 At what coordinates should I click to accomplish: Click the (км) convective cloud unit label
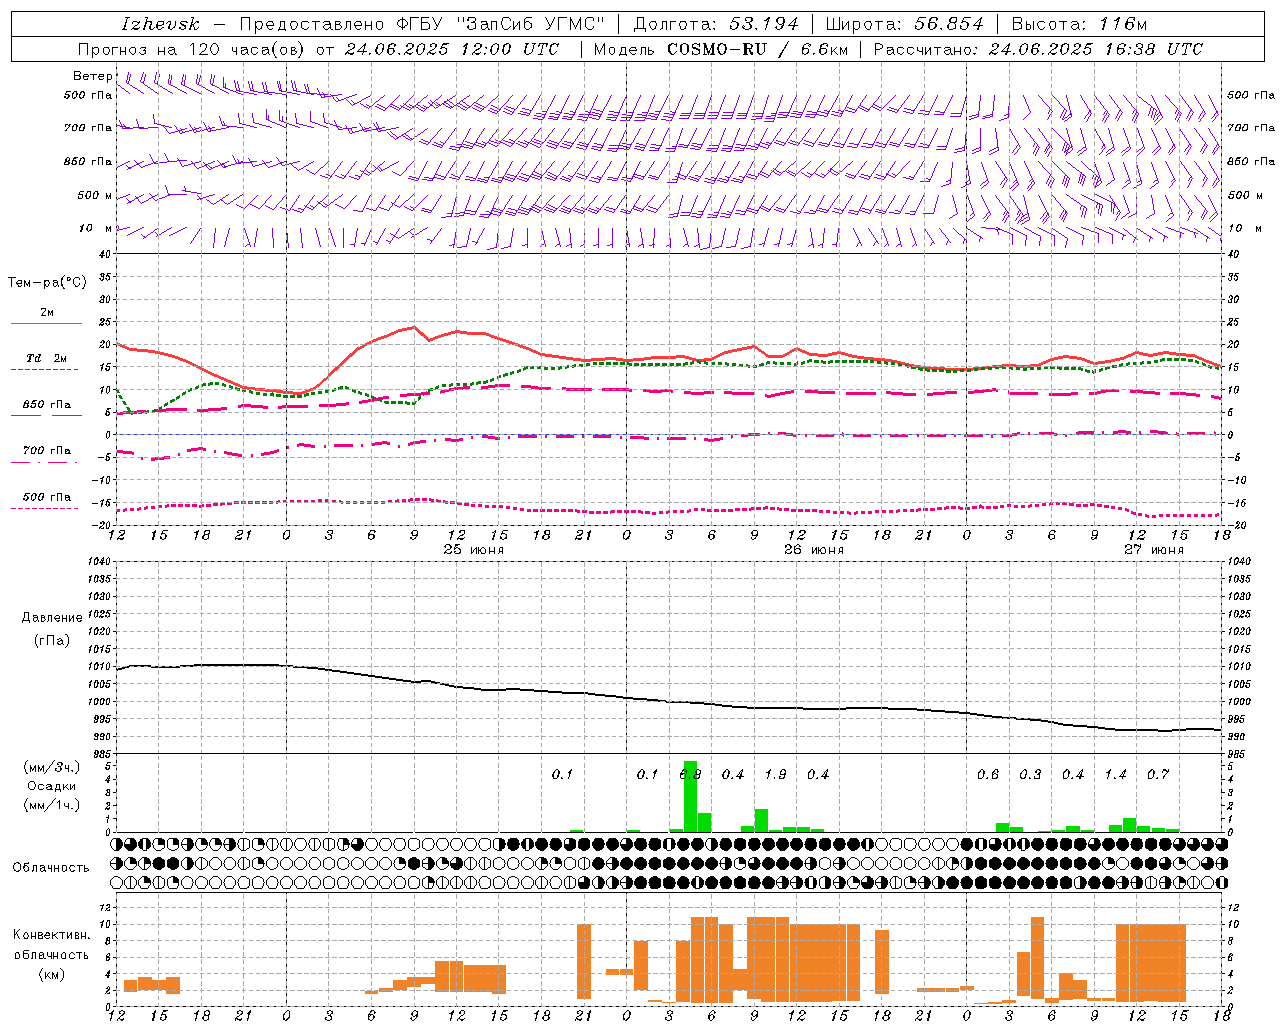52,974
